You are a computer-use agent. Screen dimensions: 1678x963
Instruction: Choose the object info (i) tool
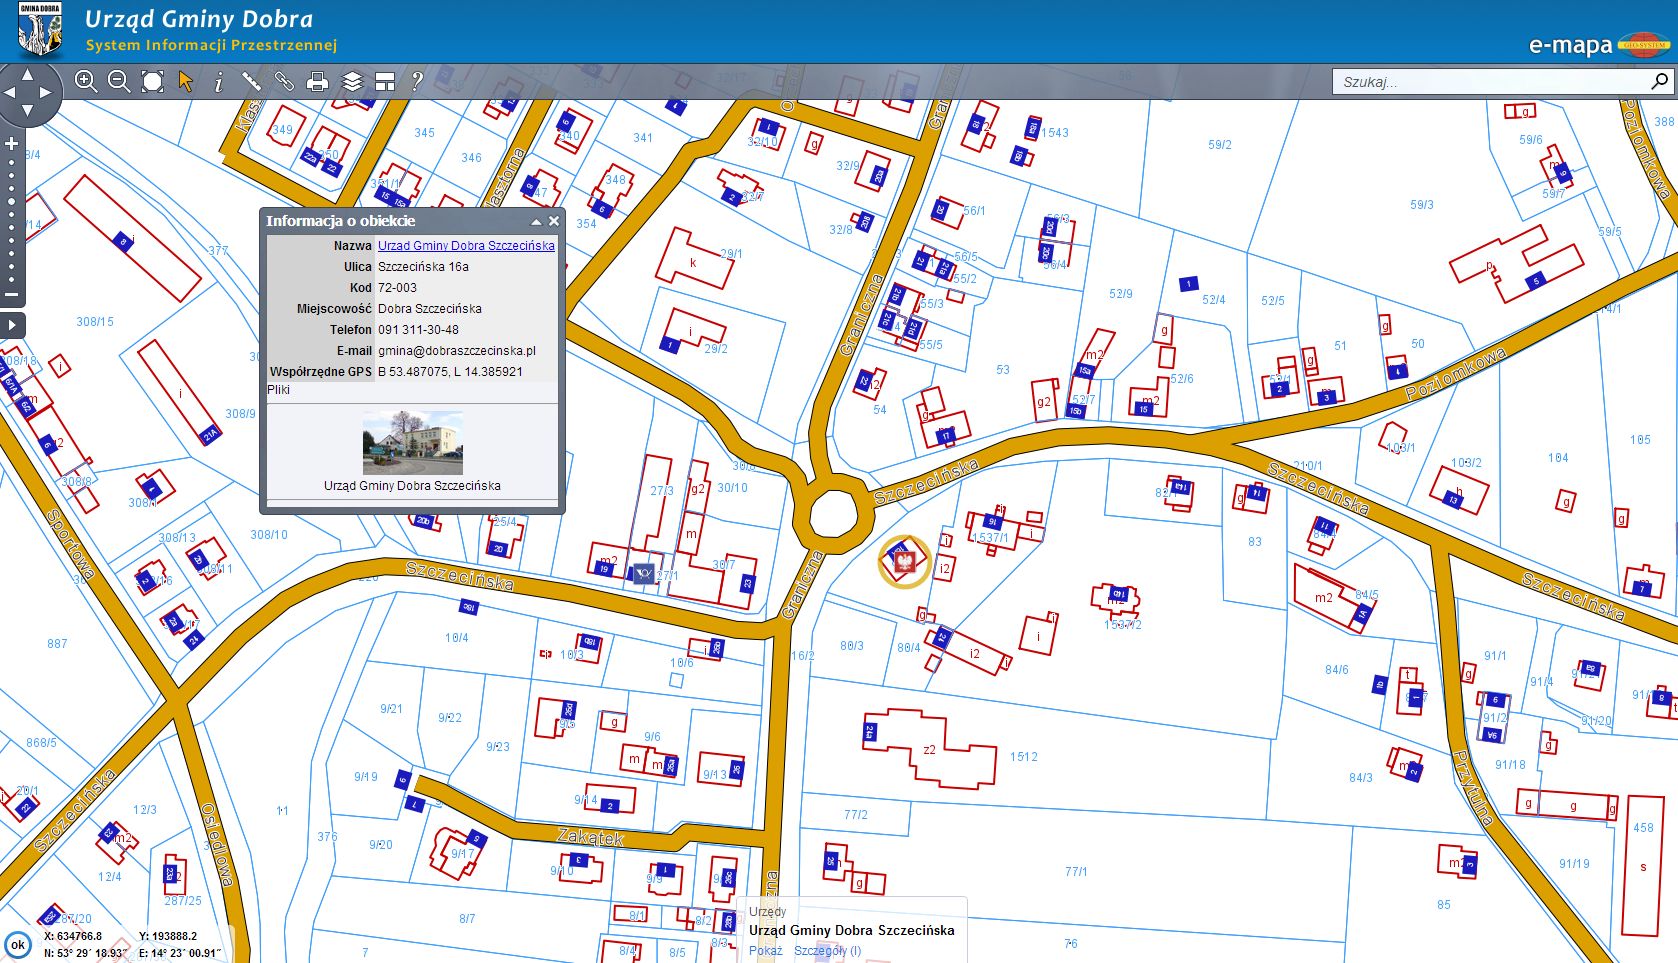click(x=218, y=82)
